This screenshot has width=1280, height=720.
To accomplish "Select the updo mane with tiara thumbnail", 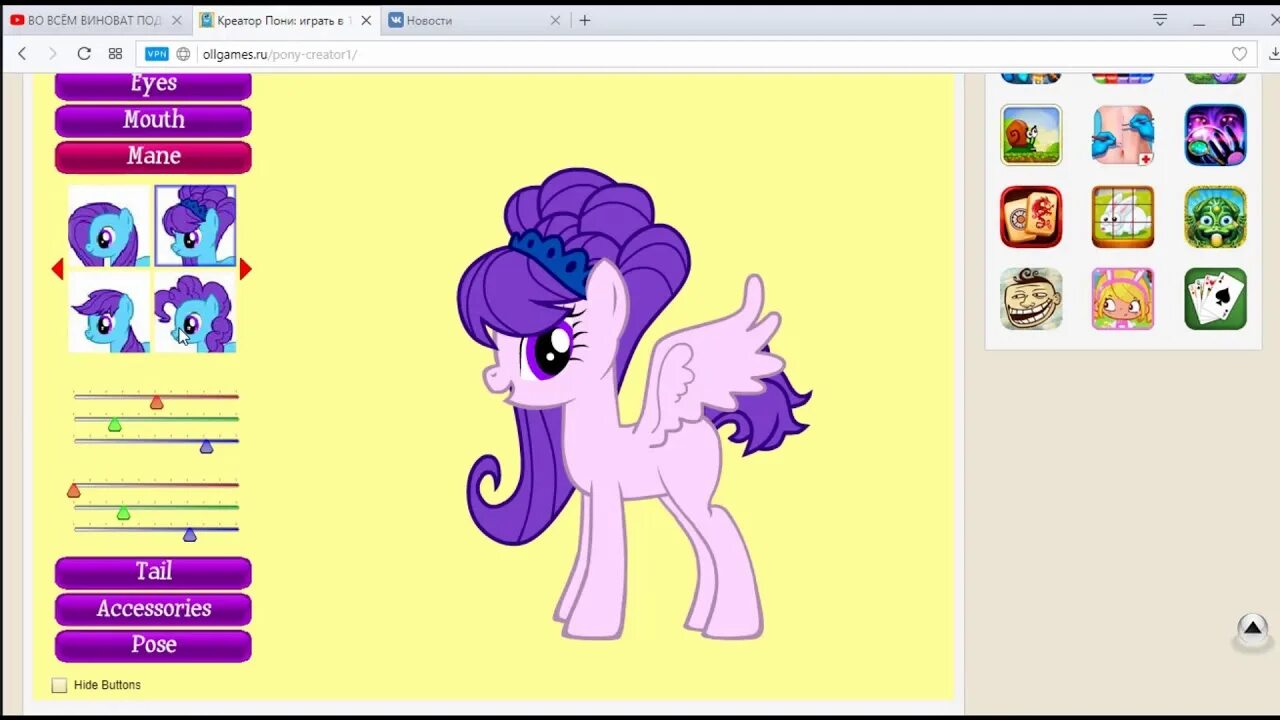I will pyautogui.click(x=195, y=226).
